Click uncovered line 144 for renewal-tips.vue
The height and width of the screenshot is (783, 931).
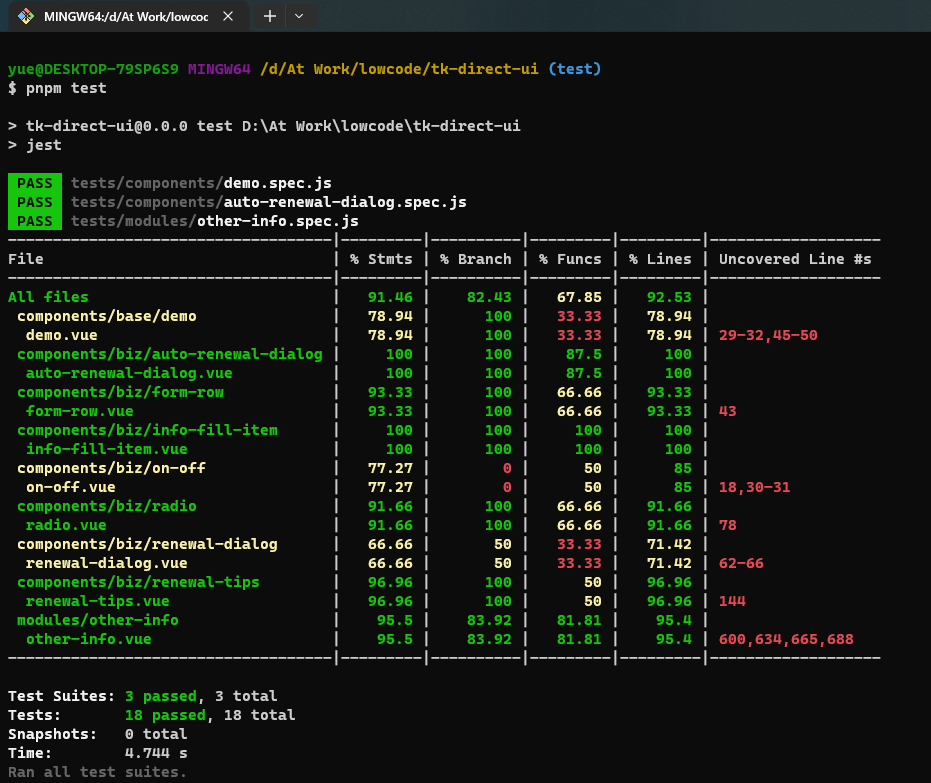coord(732,601)
